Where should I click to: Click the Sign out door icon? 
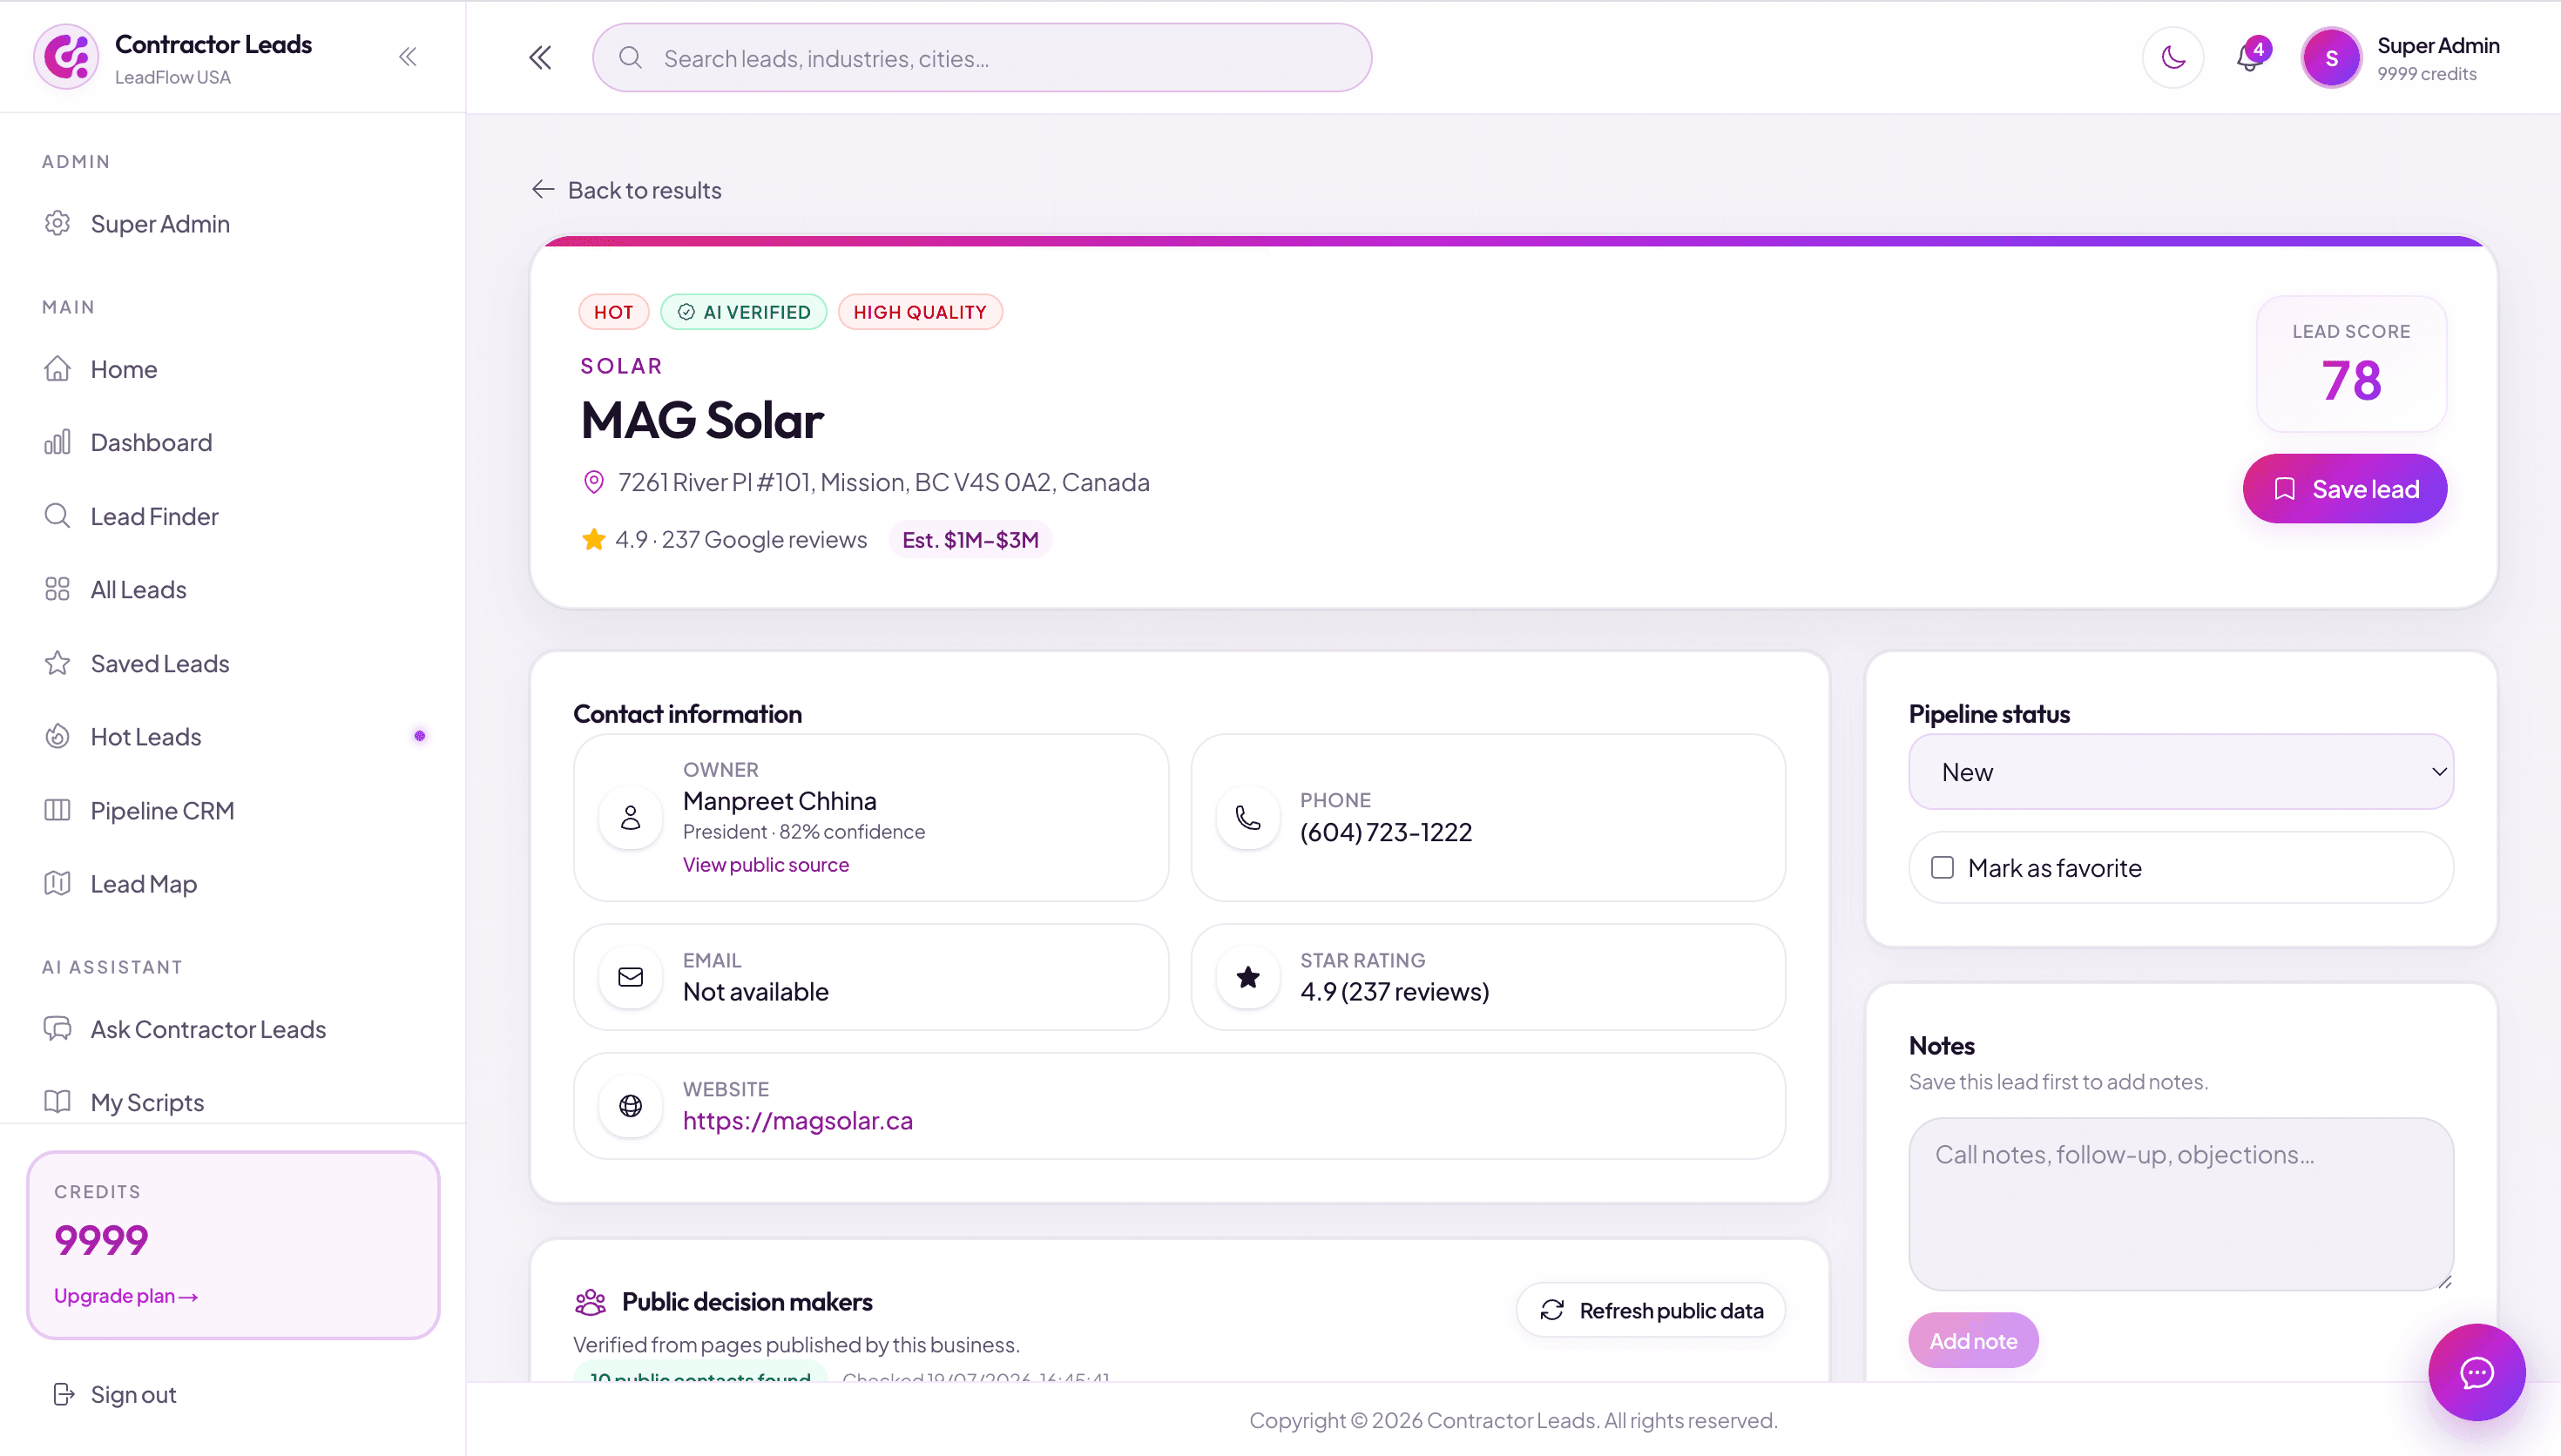pyautogui.click(x=64, y=1394)
